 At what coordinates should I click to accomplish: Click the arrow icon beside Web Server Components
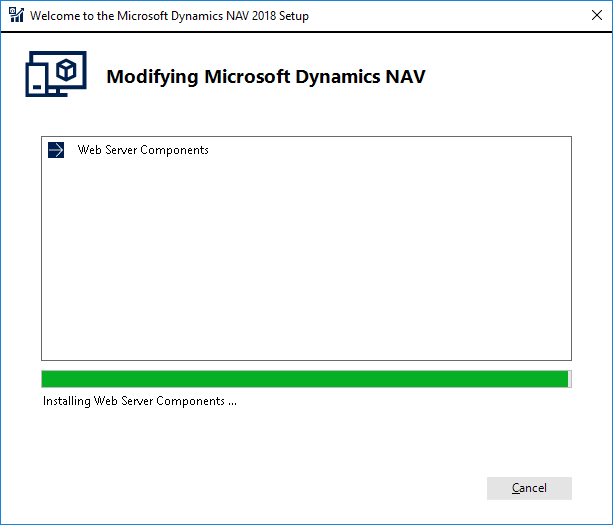coord(56,150)
